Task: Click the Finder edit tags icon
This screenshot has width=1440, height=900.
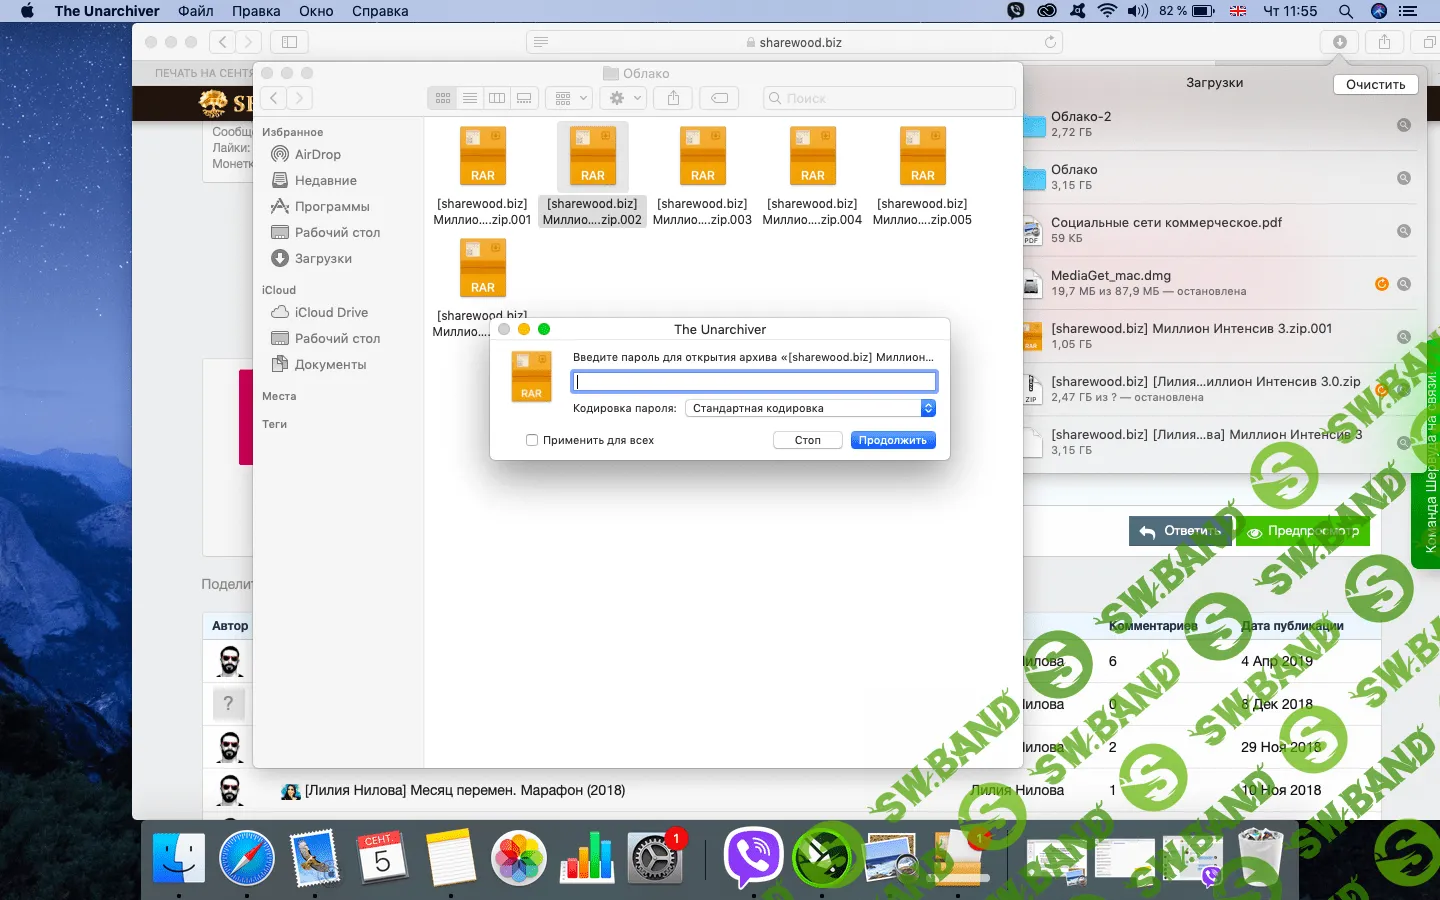Action: [719, 98]
